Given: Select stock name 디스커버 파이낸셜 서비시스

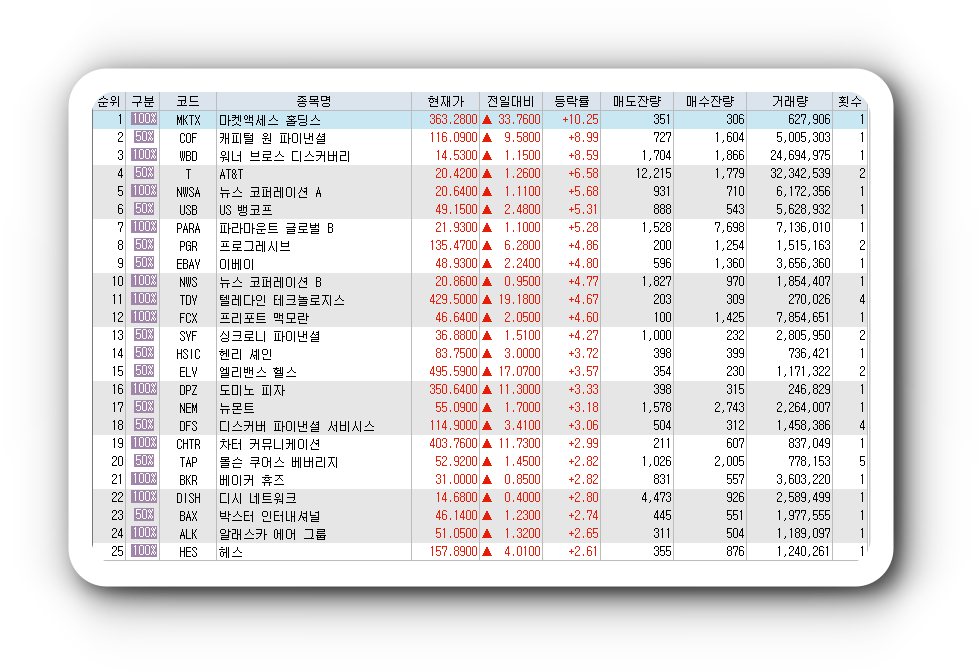Looking at the screenshot, I should click(297, 426).
